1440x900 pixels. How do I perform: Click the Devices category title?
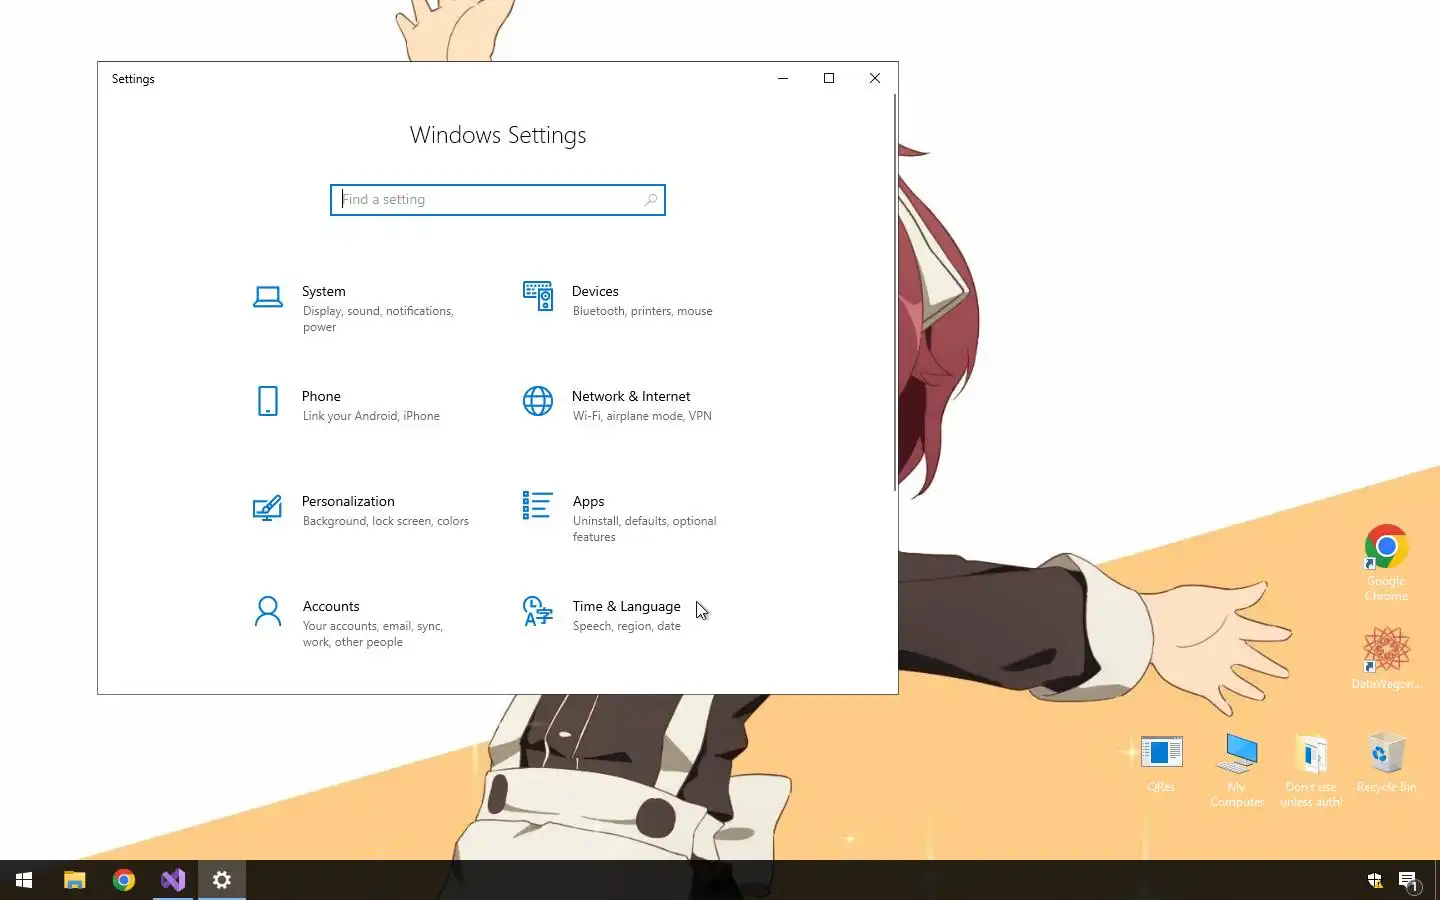pyautogui.click(x=595, y=291)
